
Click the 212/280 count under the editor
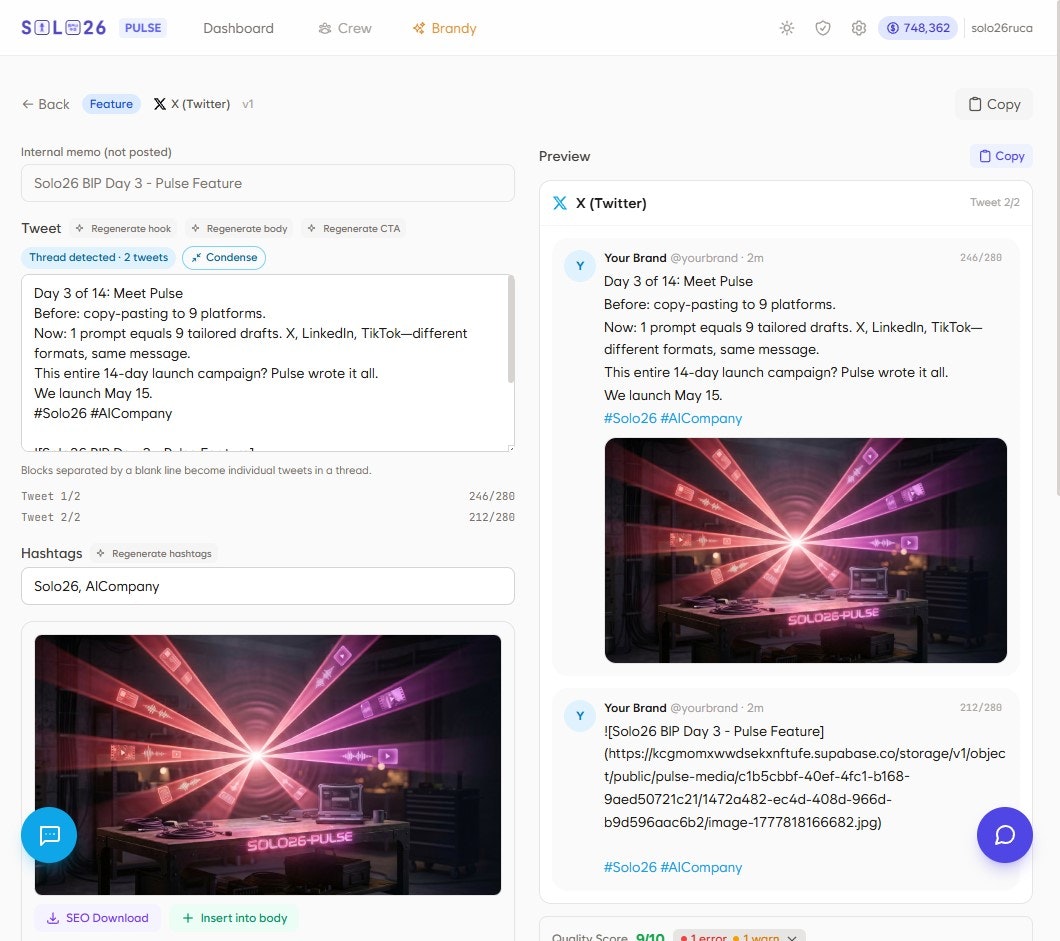[491, 517]
